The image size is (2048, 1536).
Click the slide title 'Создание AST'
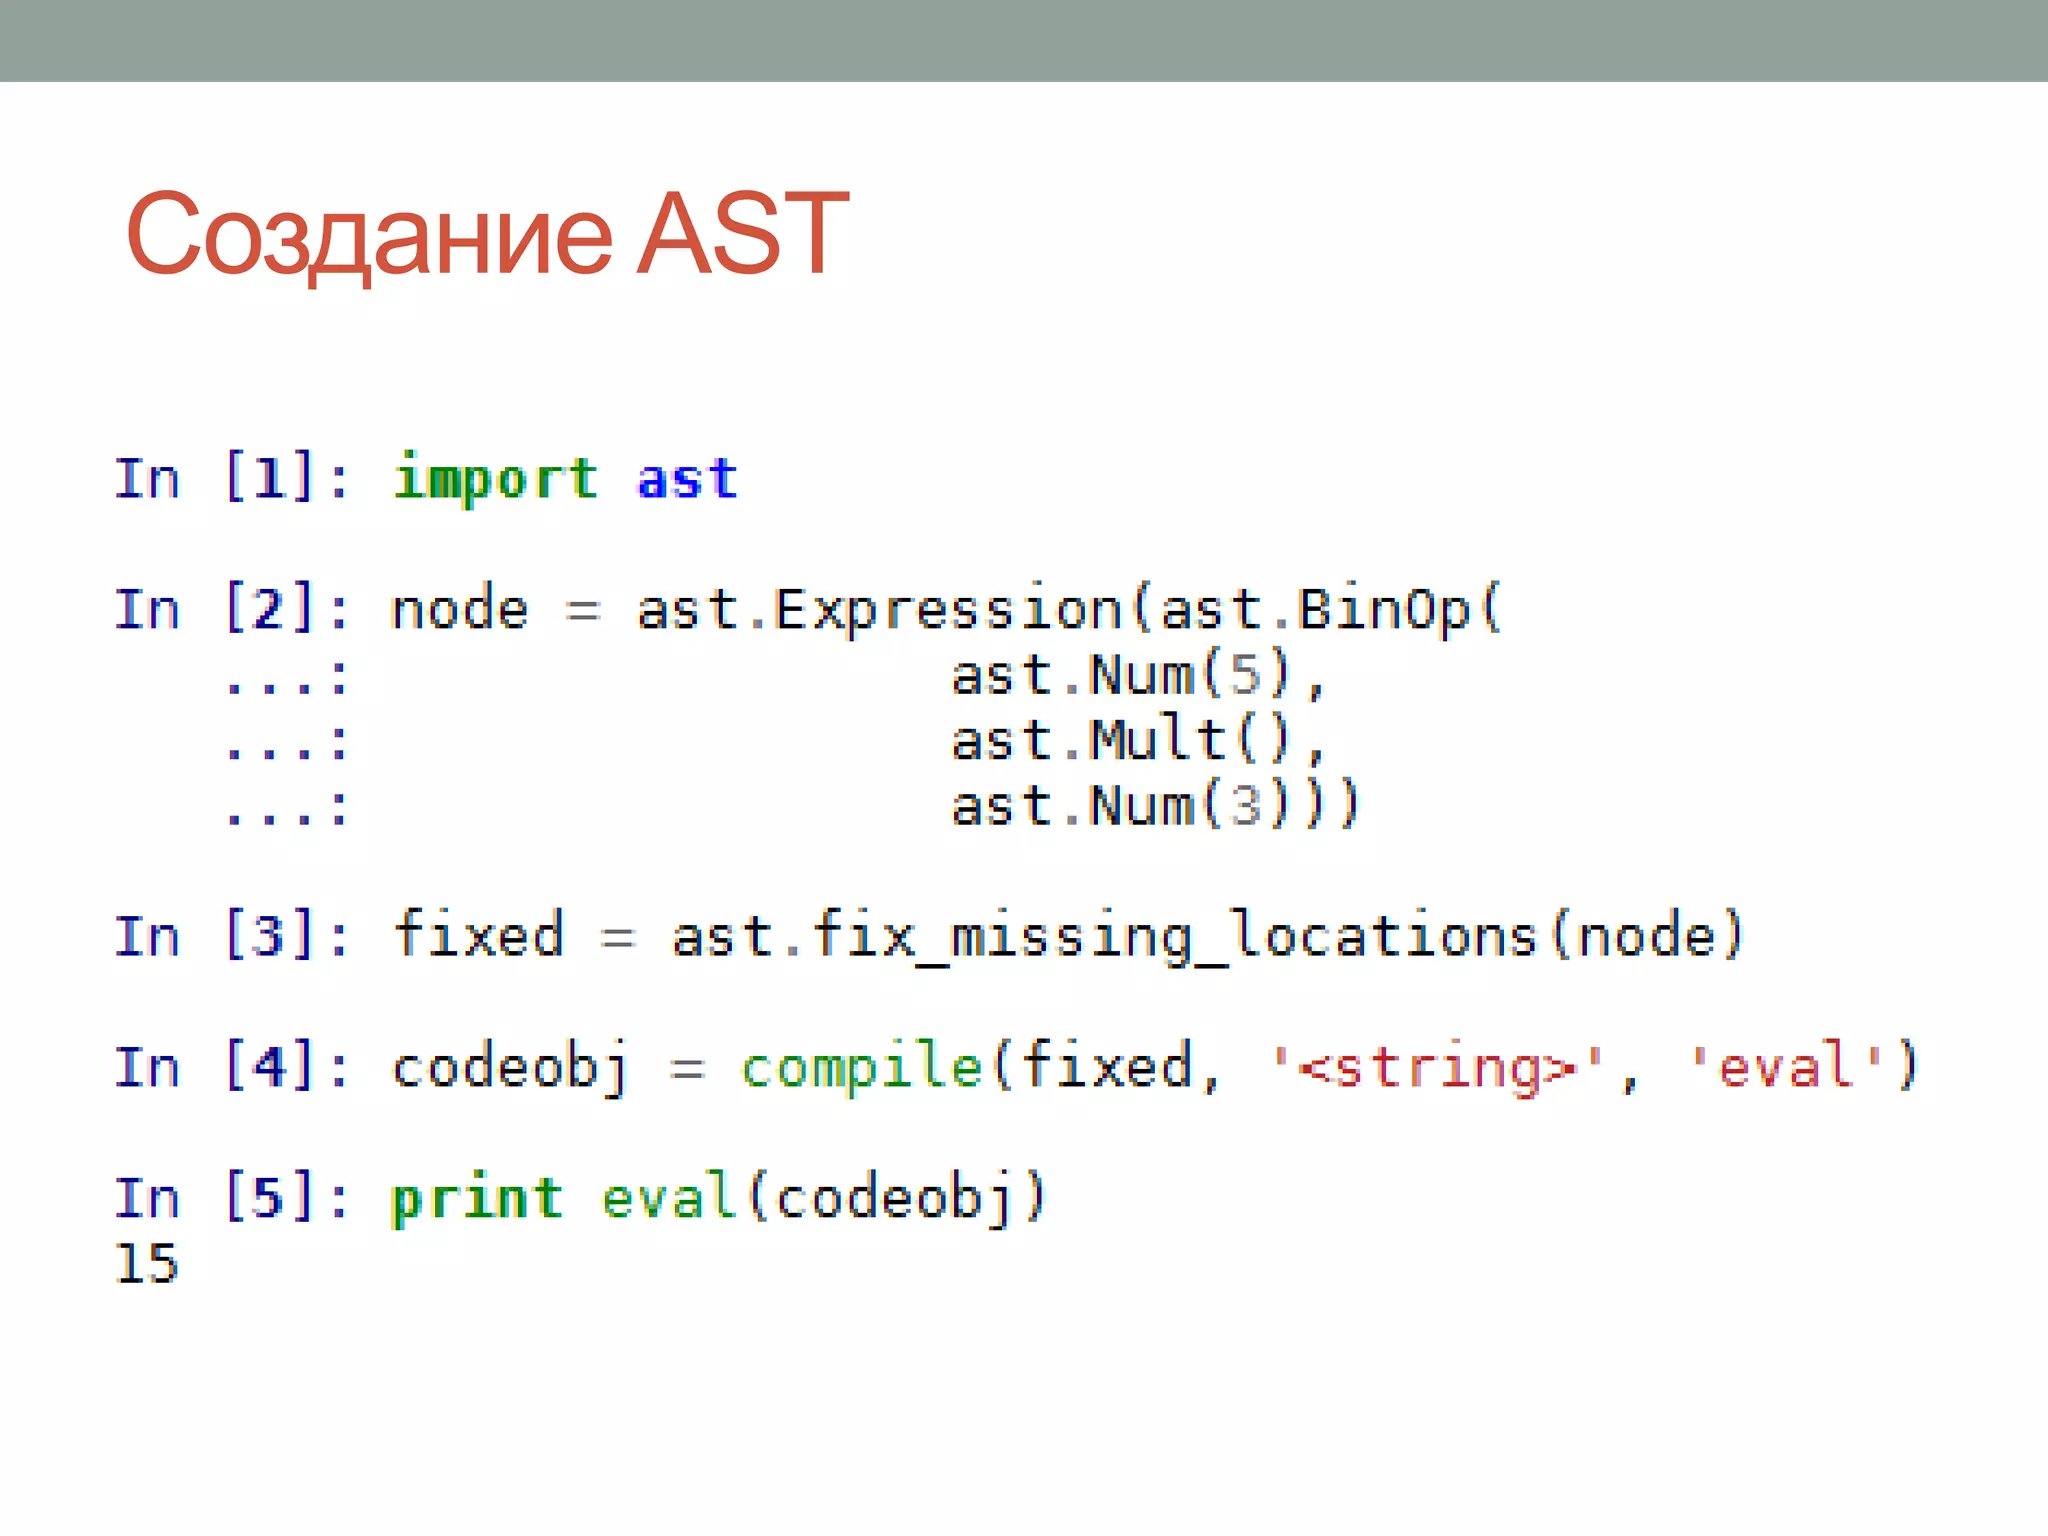[x=487, y=235]
